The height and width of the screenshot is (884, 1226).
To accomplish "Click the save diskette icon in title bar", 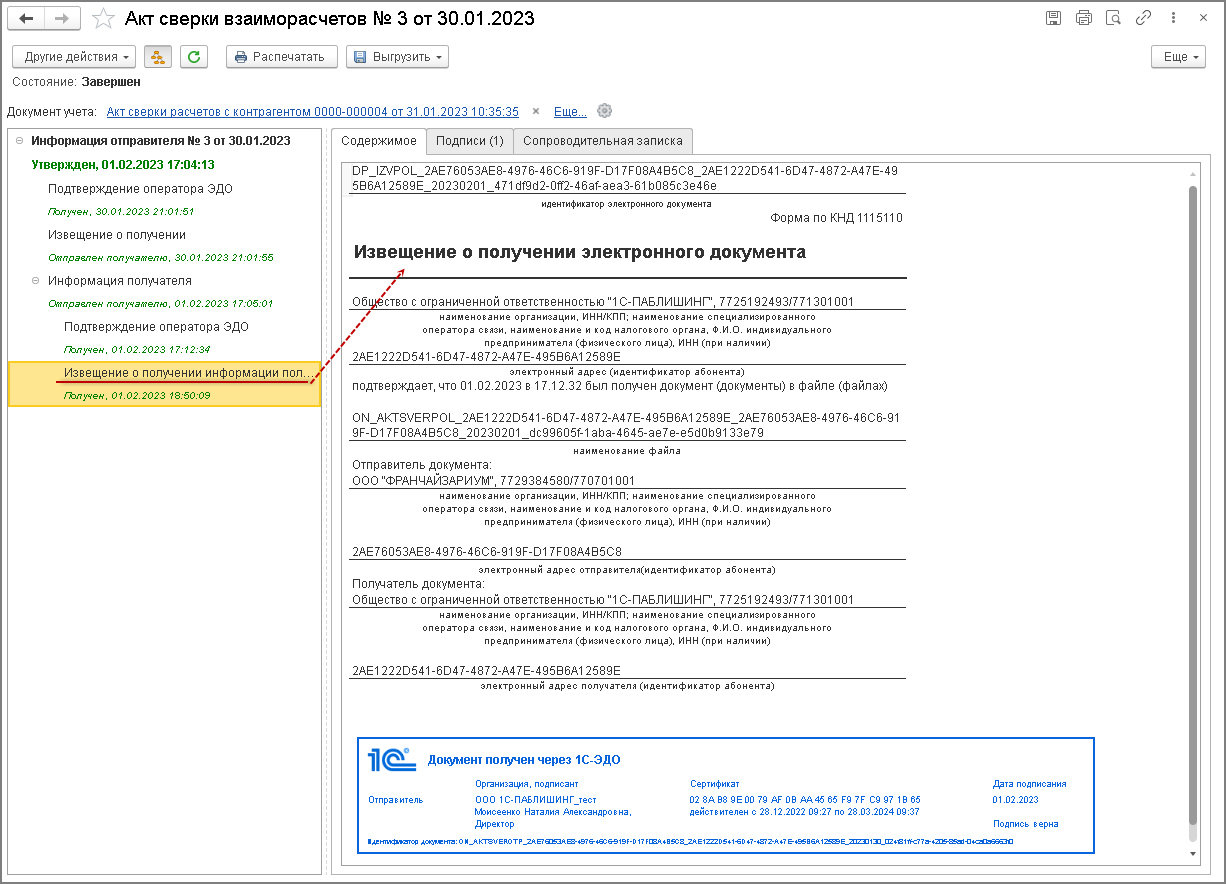I will 1053,18.
